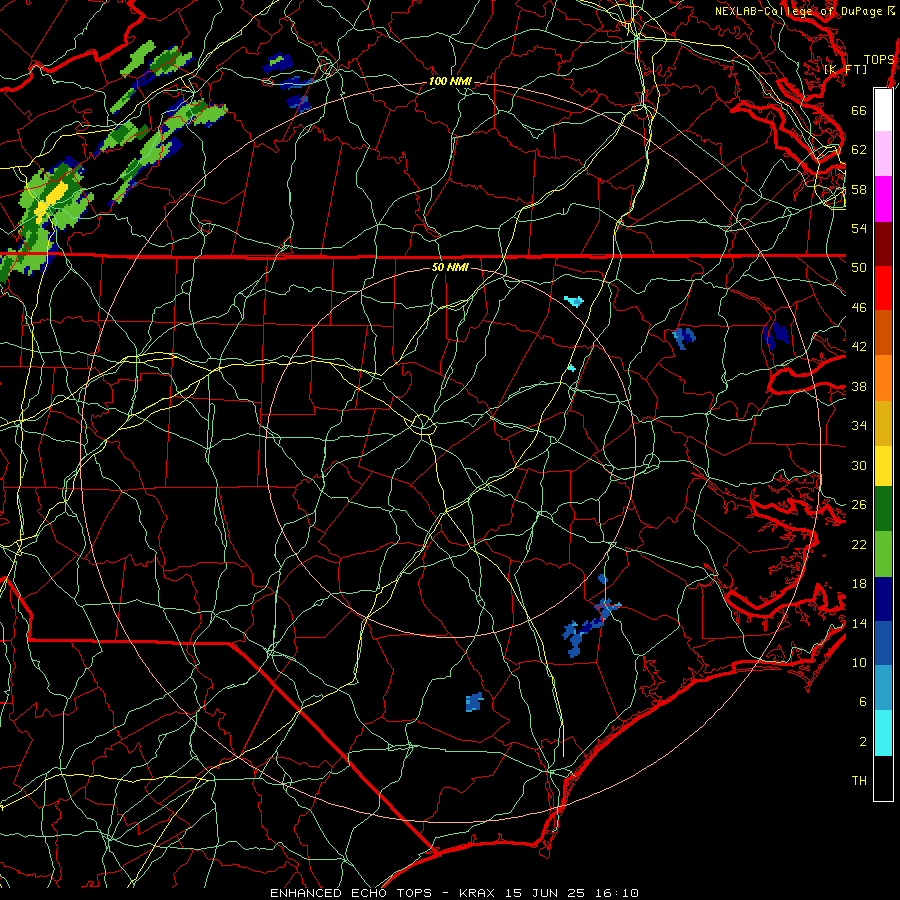Screen dimensions: 900x900
Task: Click the legend value "50"
Action: (859, 268)
